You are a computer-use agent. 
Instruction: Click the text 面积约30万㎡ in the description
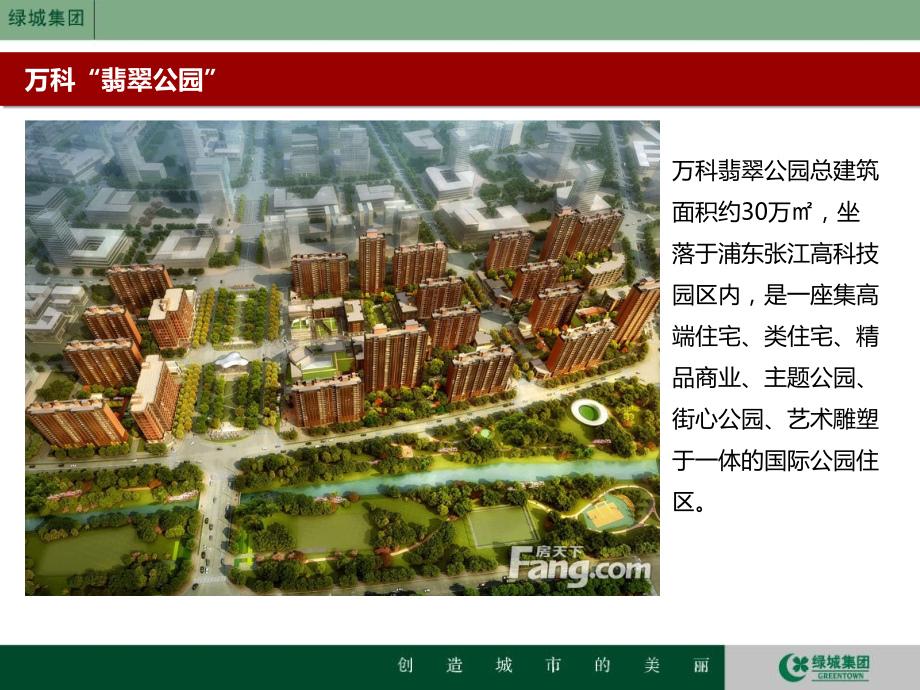click(742, 212)
